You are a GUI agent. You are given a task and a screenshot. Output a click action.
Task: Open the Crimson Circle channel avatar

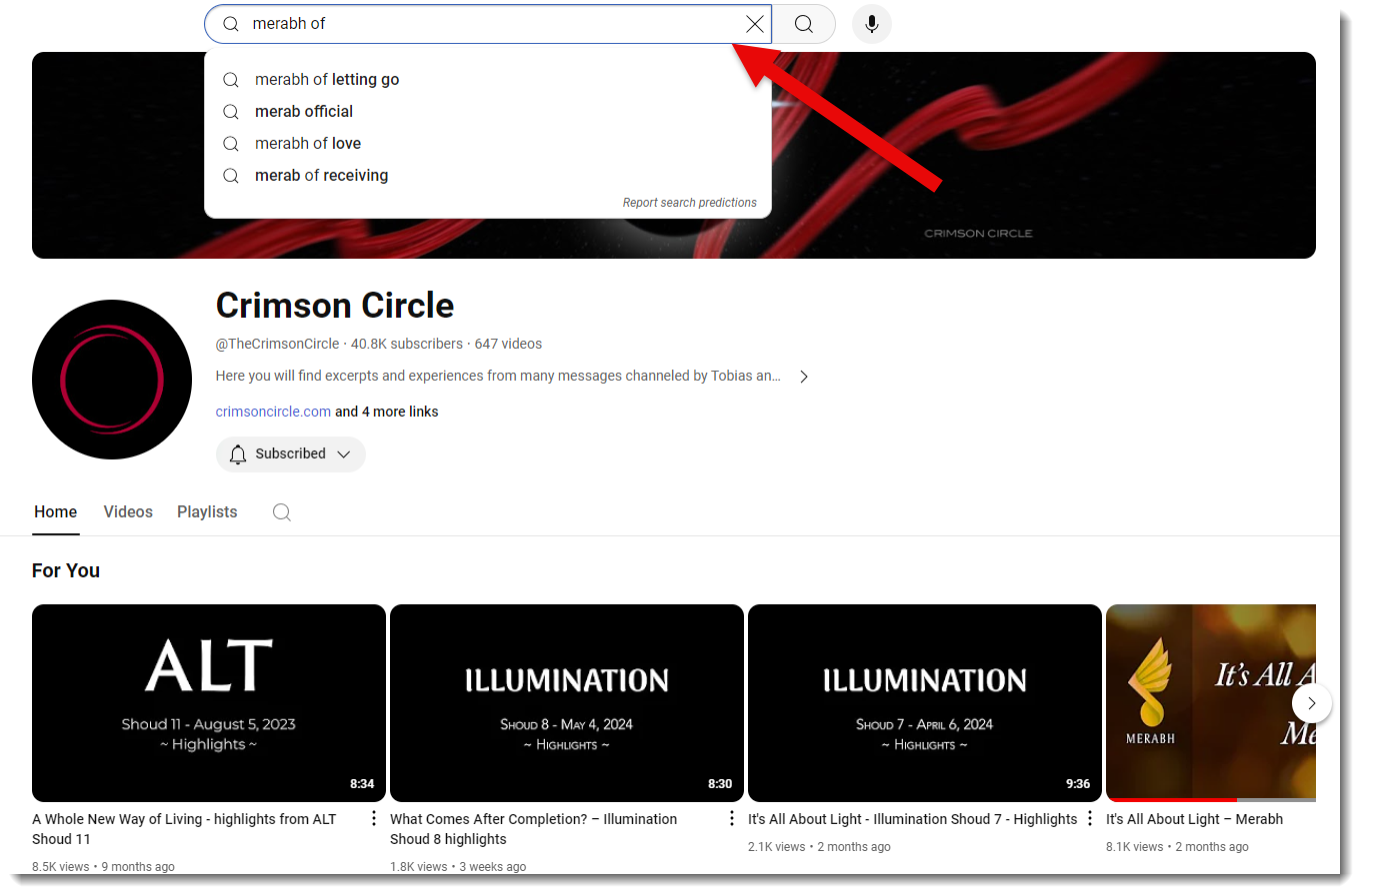point(112,380)
